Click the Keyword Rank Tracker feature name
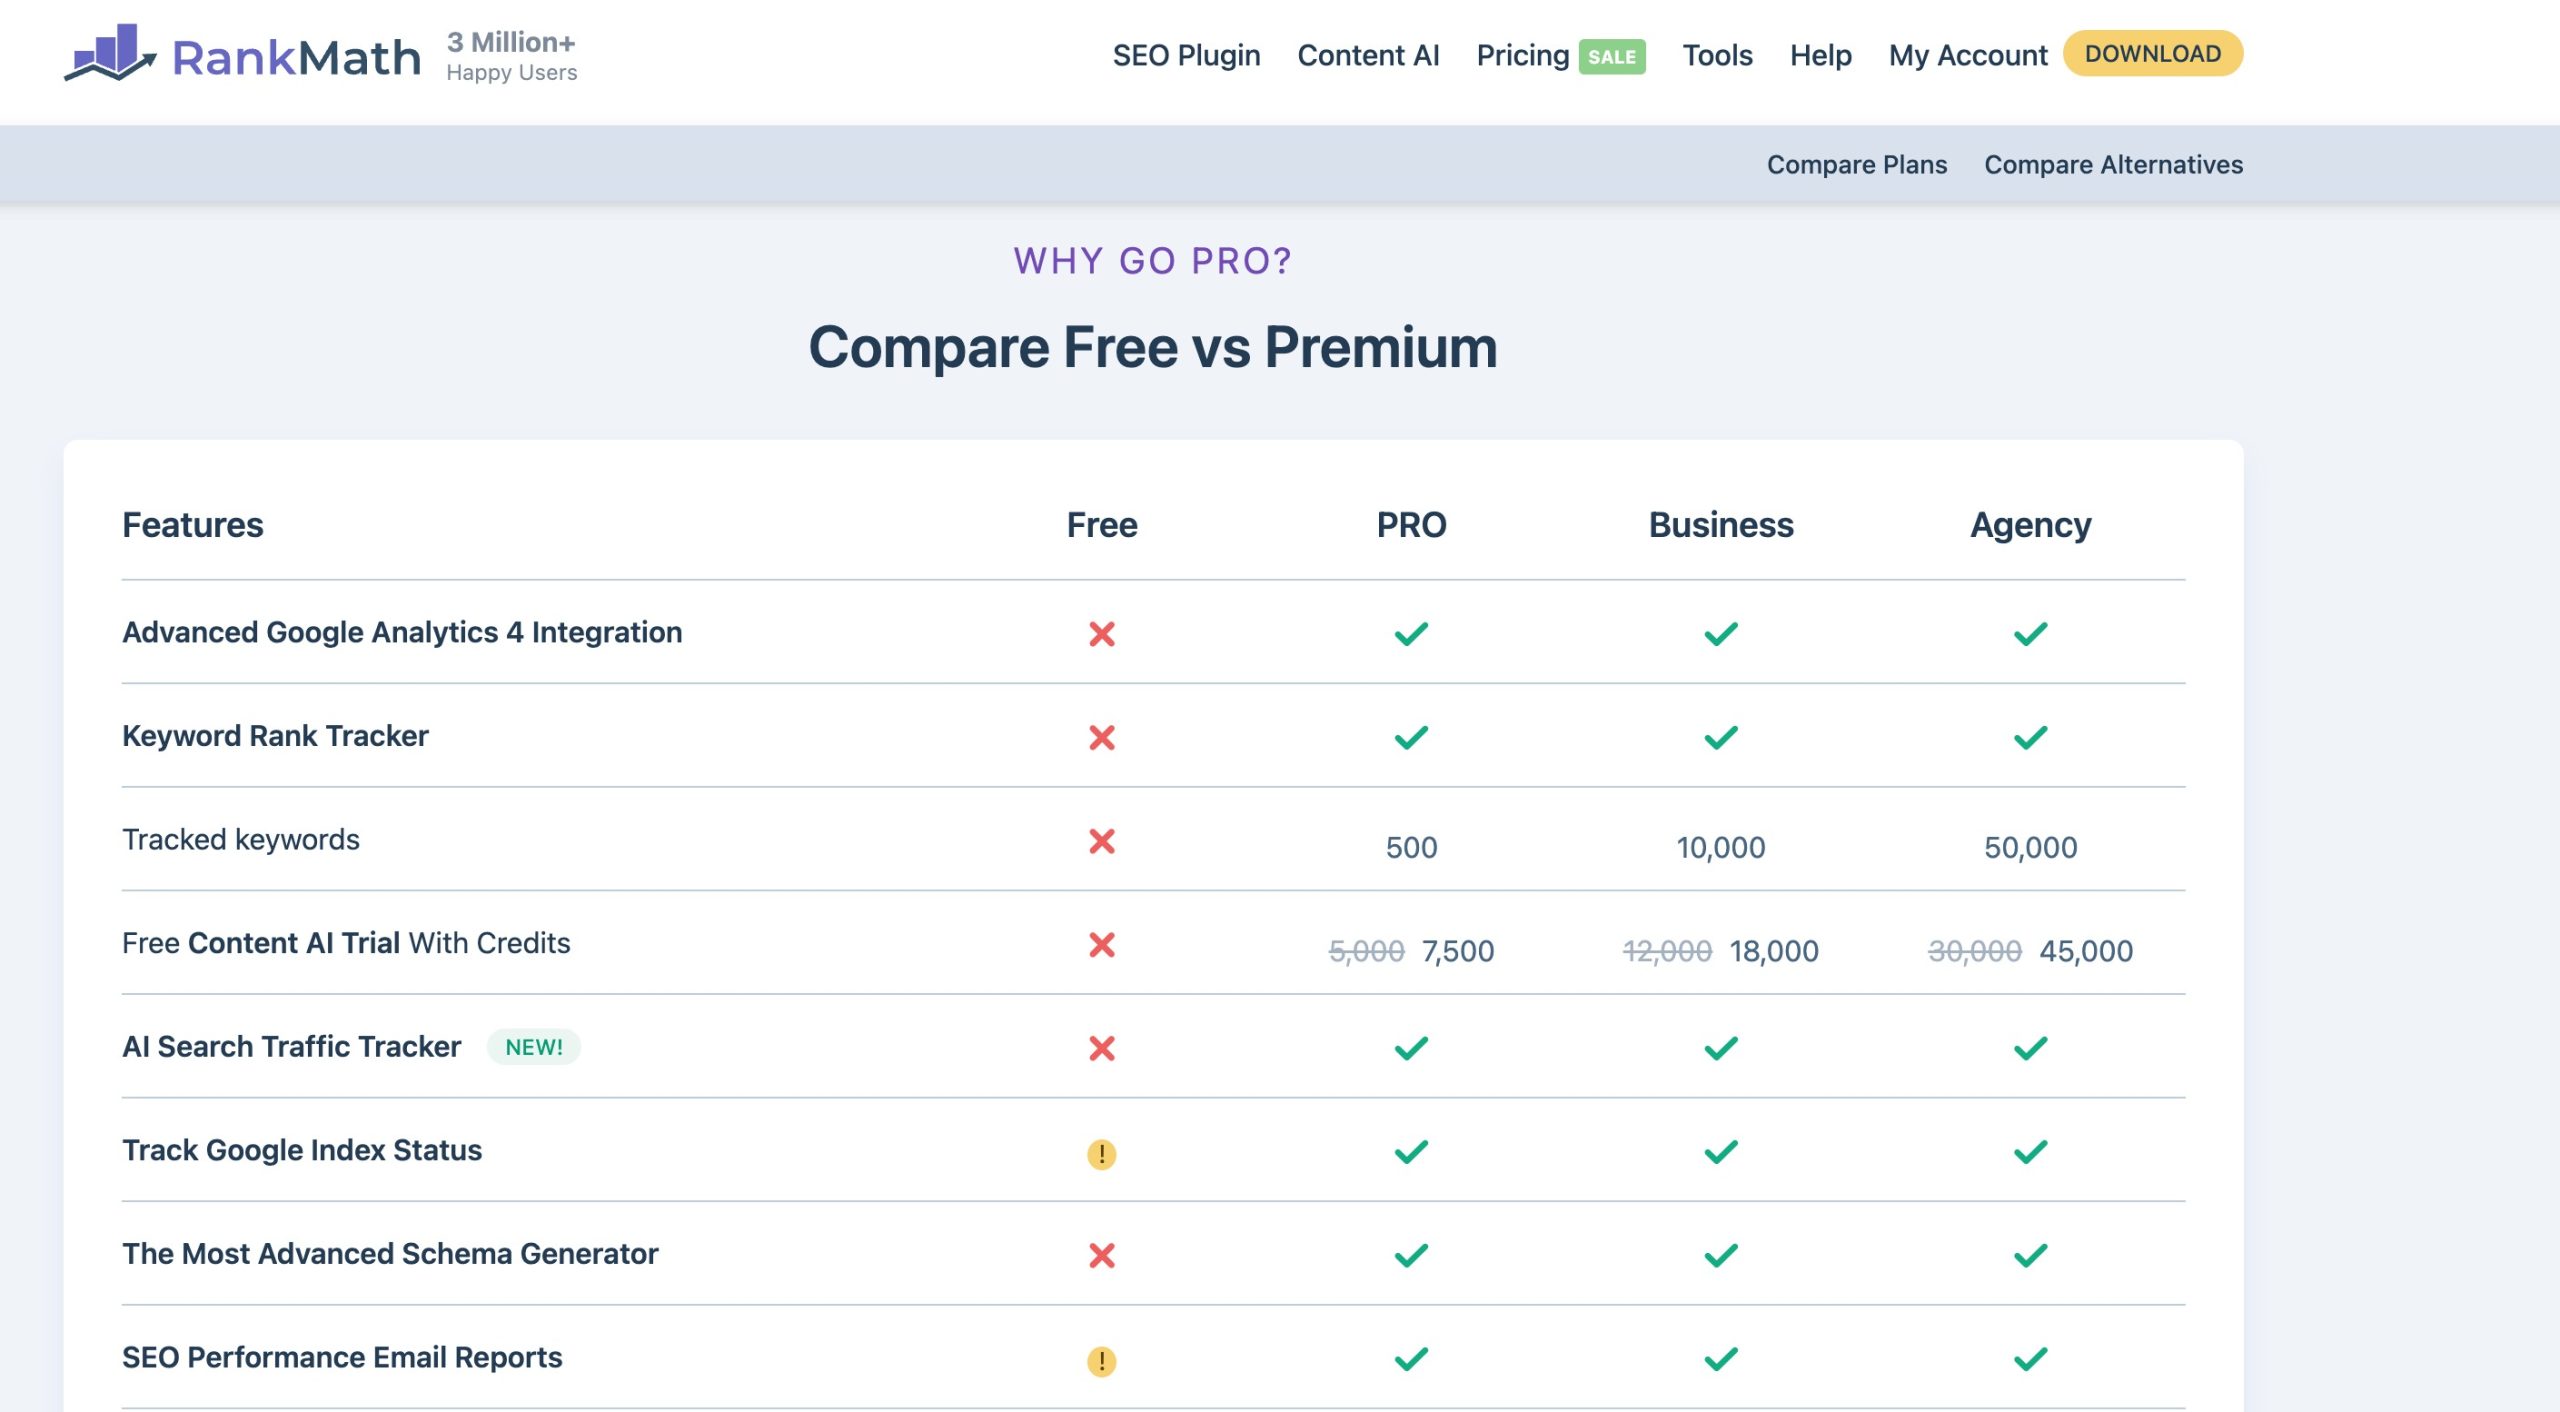The height and width of the screenshot is (1412, 2560). click(x=275, y=736)
